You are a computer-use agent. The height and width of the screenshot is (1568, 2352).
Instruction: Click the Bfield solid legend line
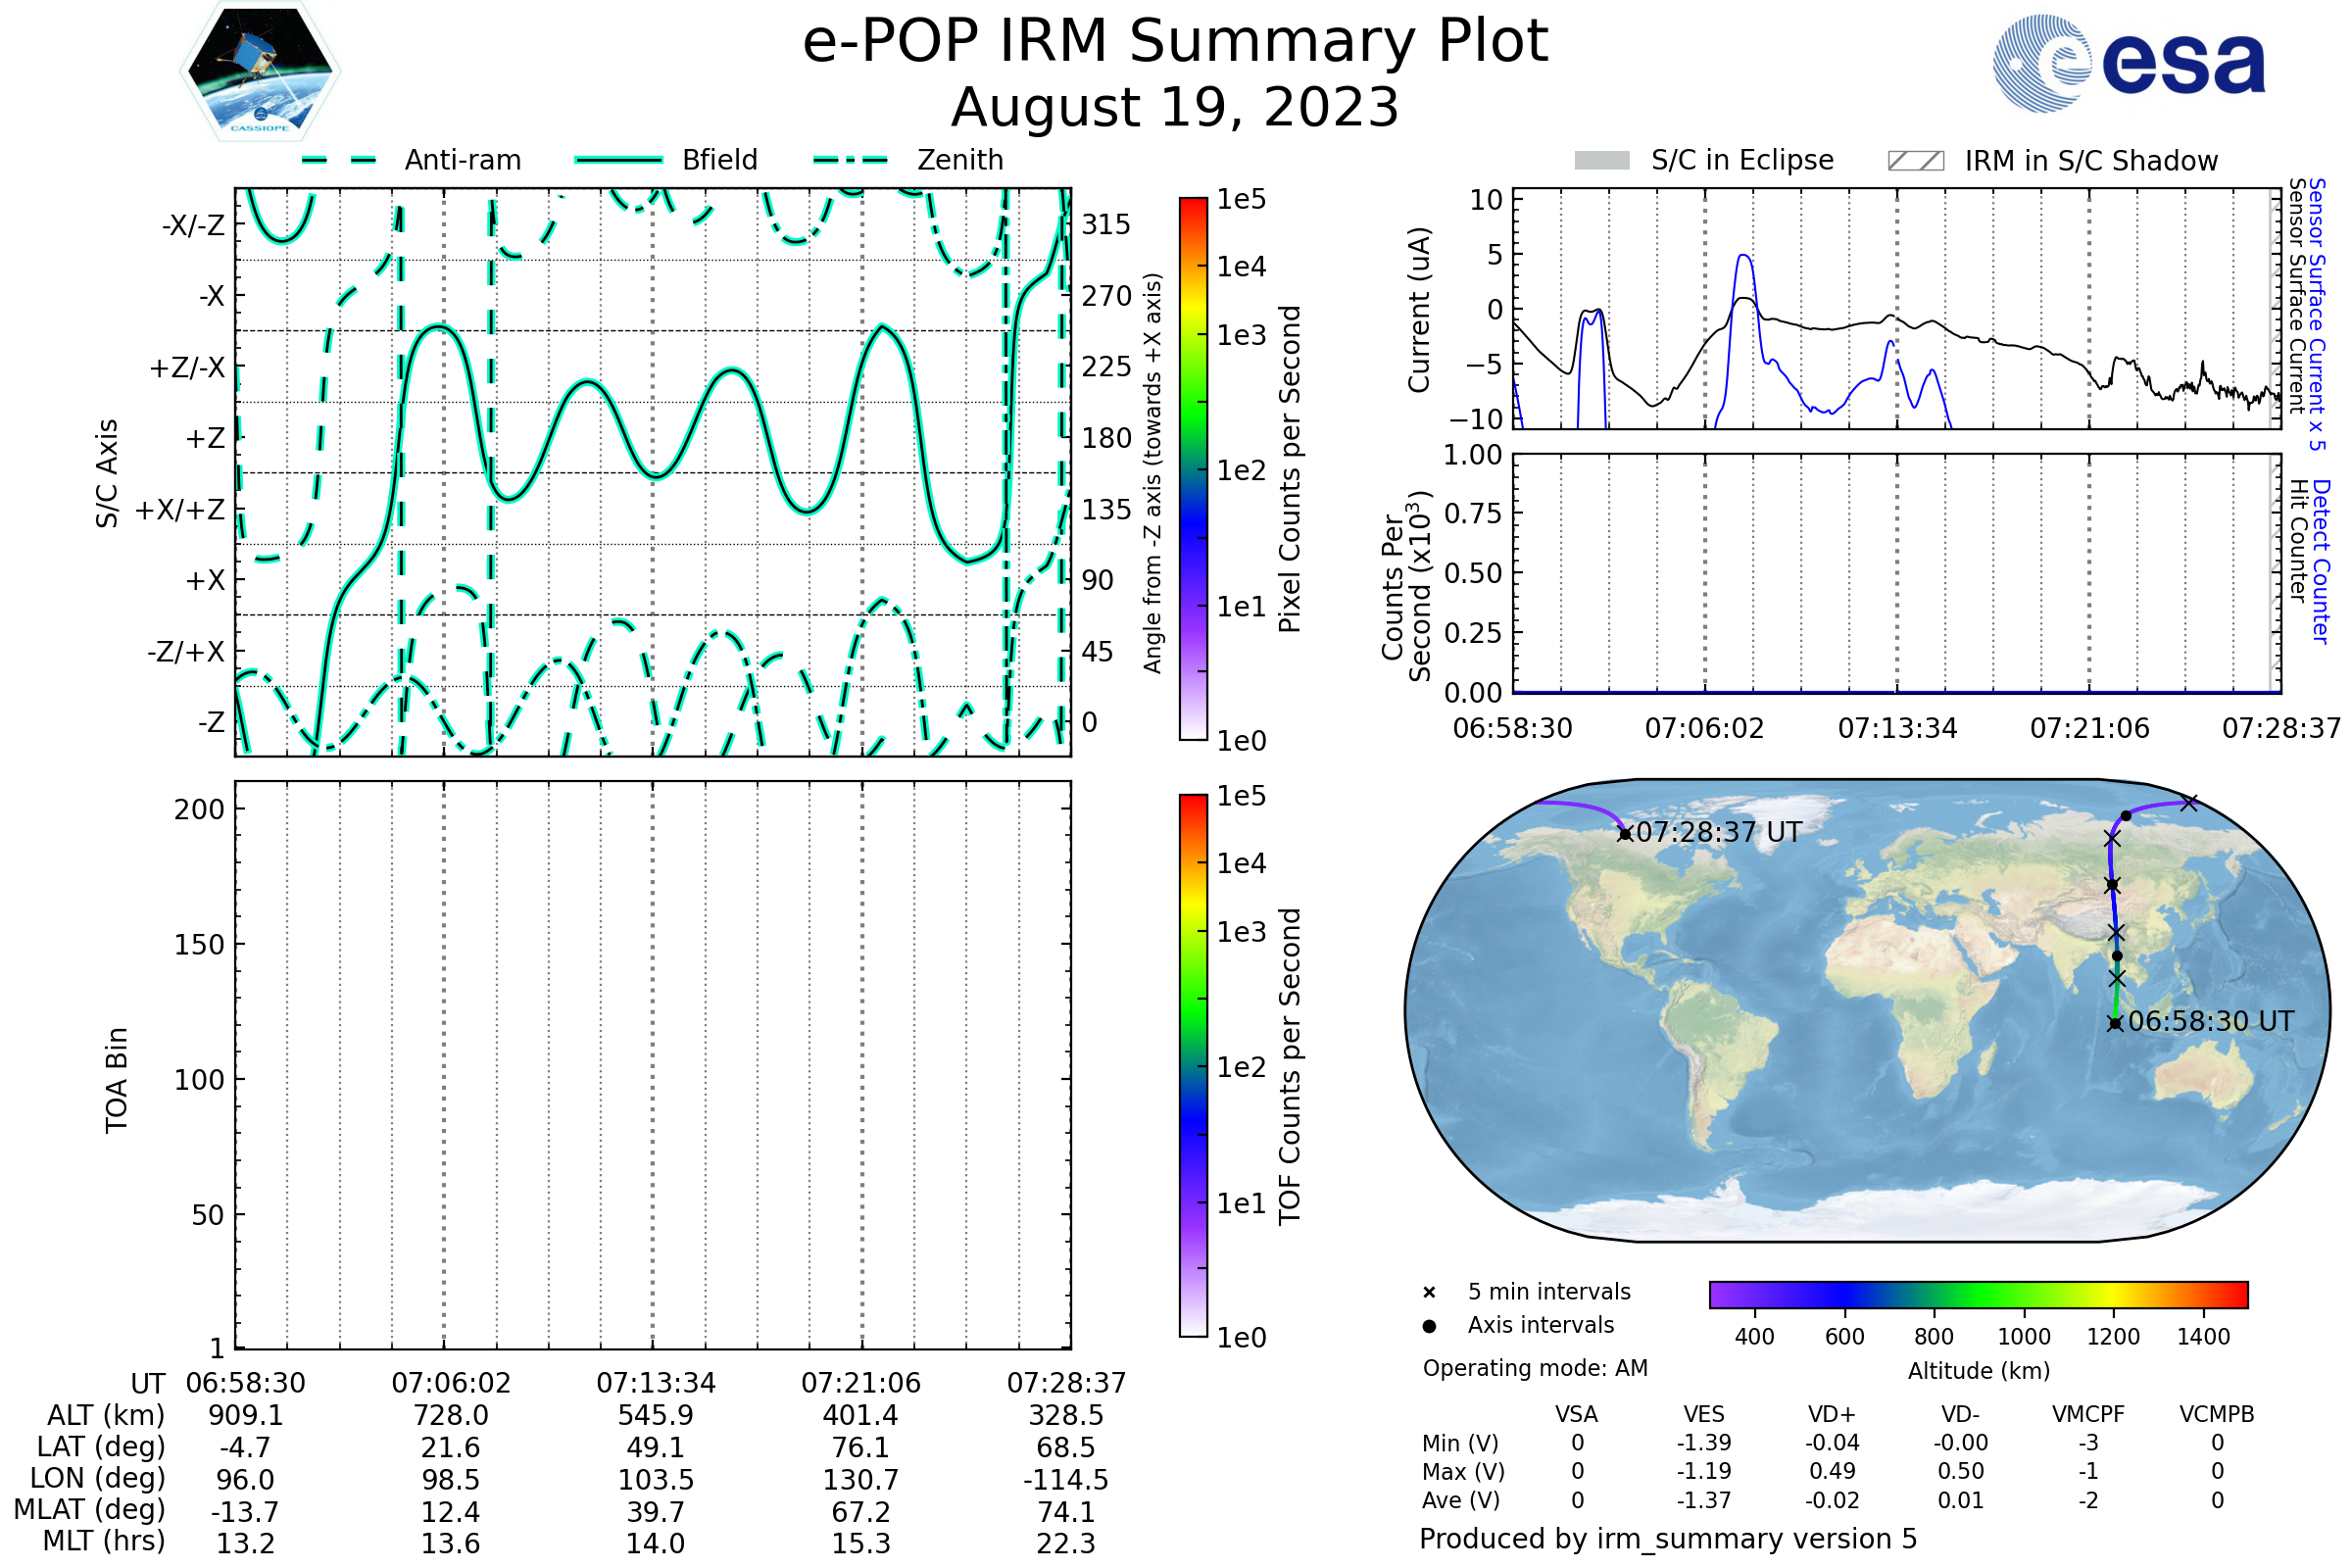(618, 160)
